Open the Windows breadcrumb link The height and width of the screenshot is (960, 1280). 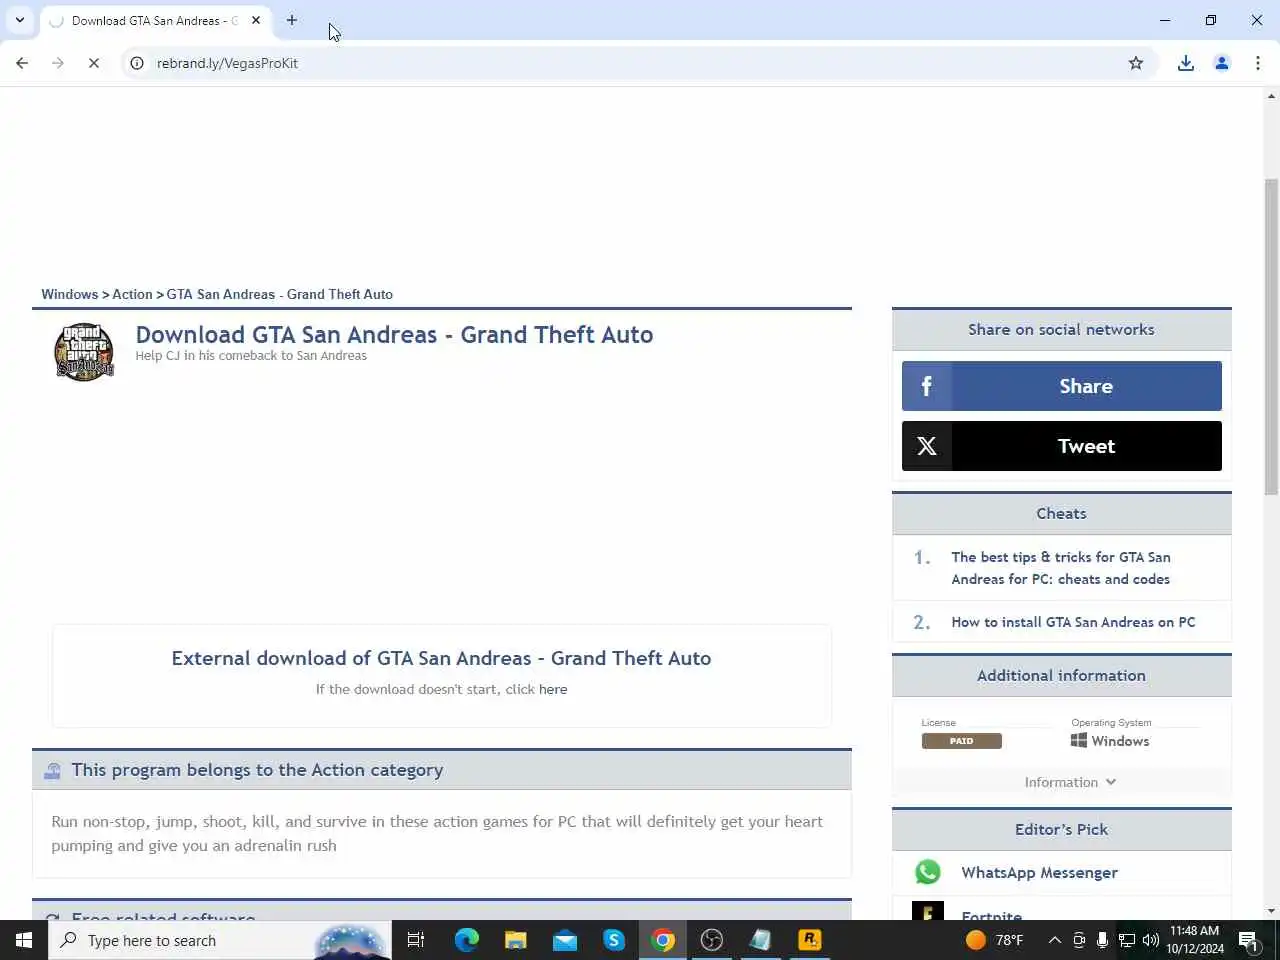[x=69, y=294]
